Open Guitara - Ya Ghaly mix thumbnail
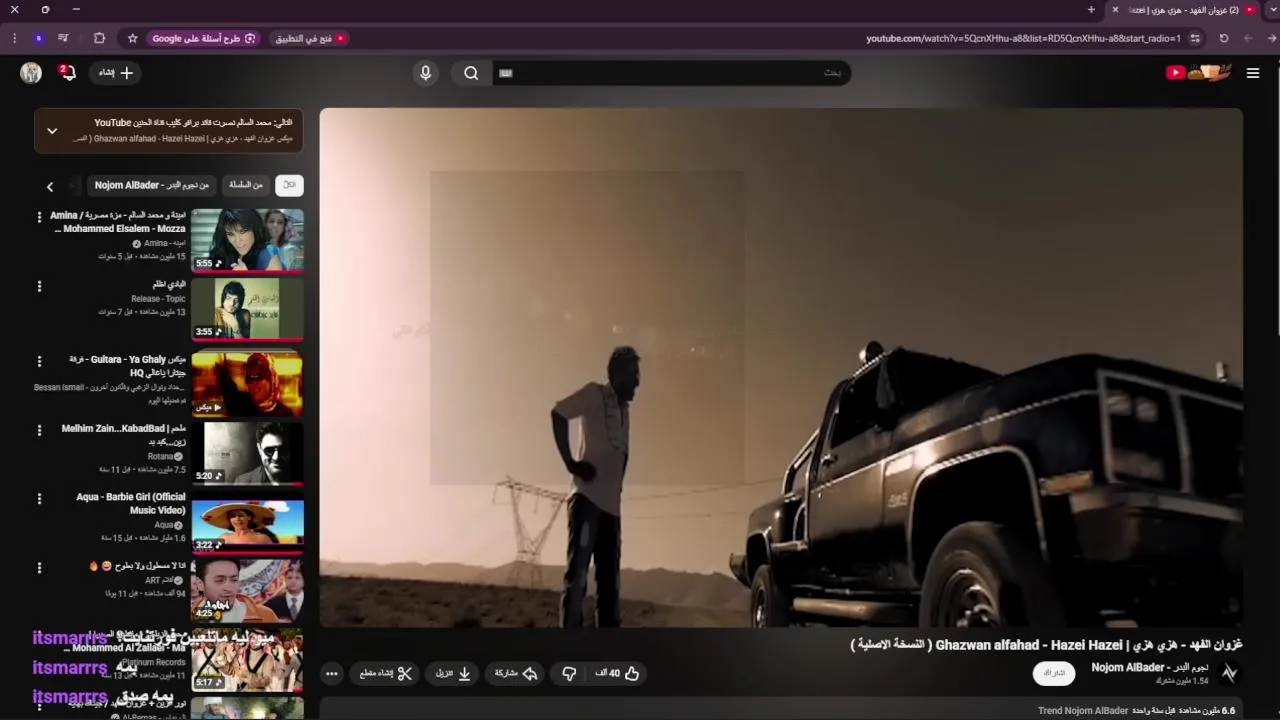 tap(247, 383)
